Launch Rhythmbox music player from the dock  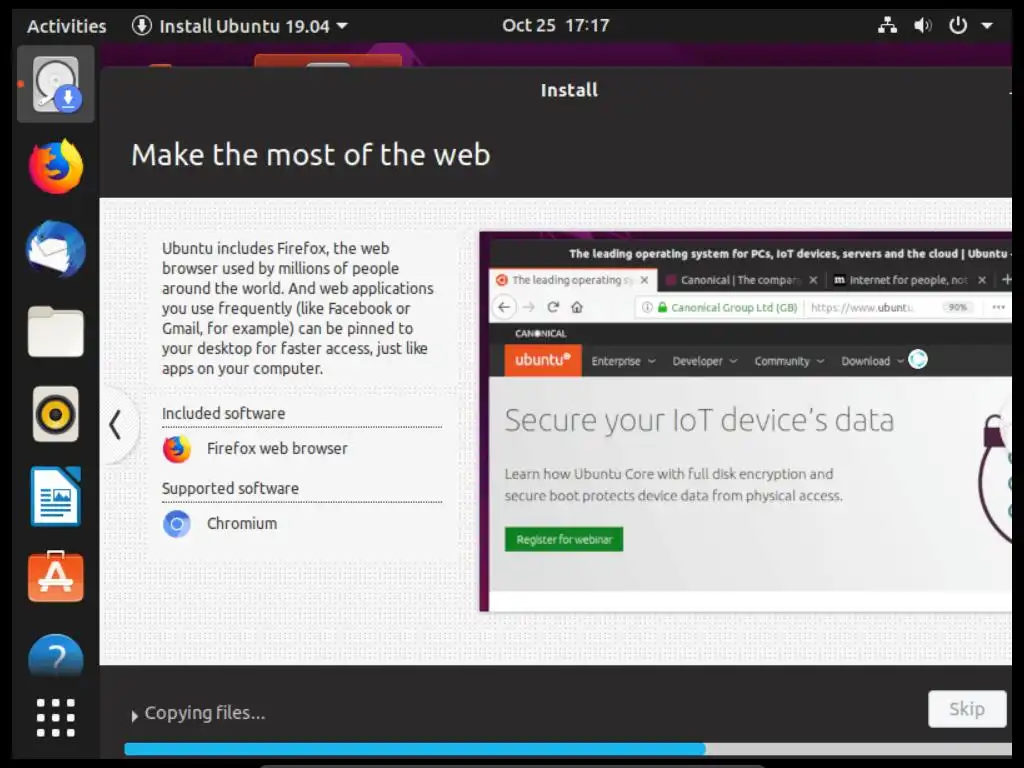[56, 414]
